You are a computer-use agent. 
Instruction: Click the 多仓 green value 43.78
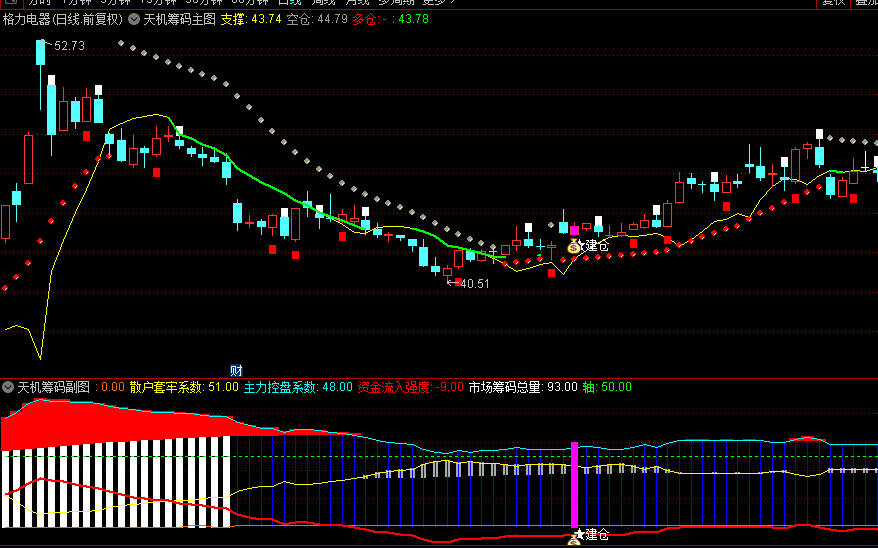(413, 19)
